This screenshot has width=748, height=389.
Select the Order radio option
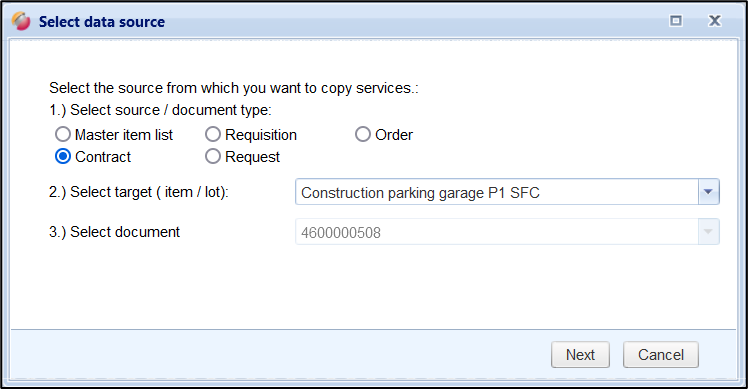(x=363, y=135)
